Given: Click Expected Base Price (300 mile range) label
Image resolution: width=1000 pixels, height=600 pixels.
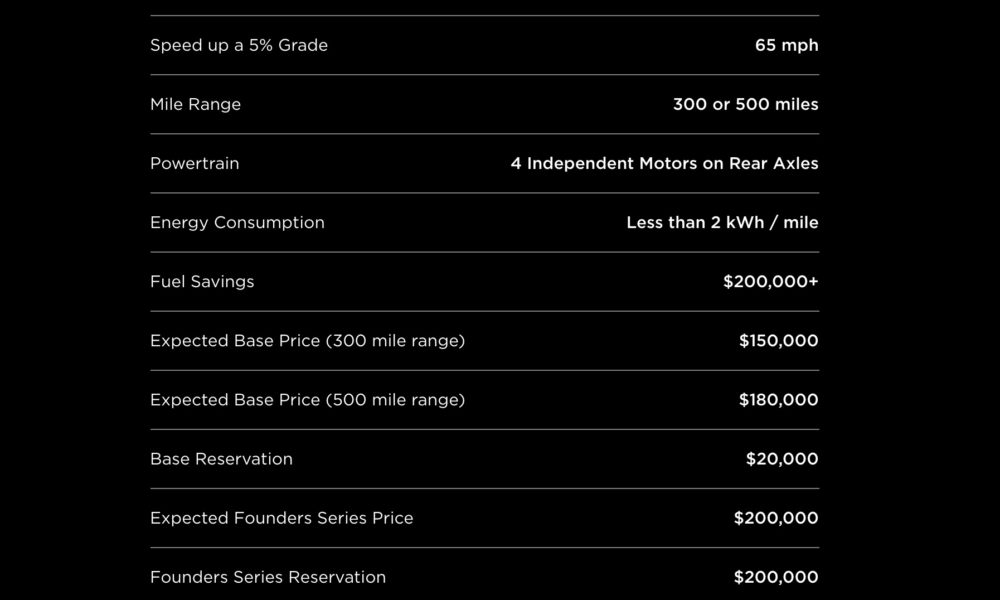Looking at the screenshot, I should point(307,341).
